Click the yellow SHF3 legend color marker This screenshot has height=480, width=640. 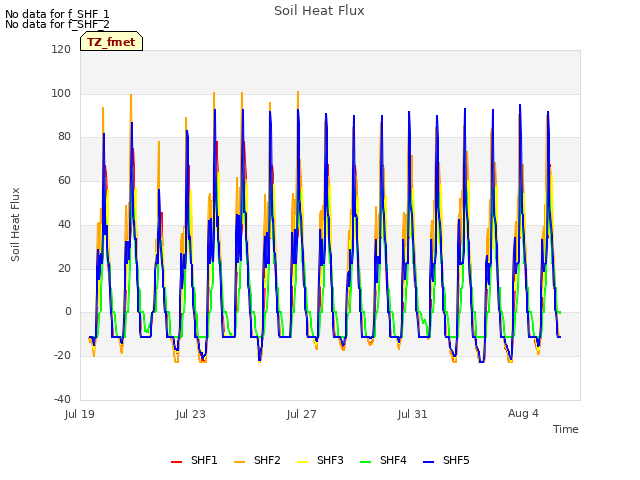pos(302,462)
